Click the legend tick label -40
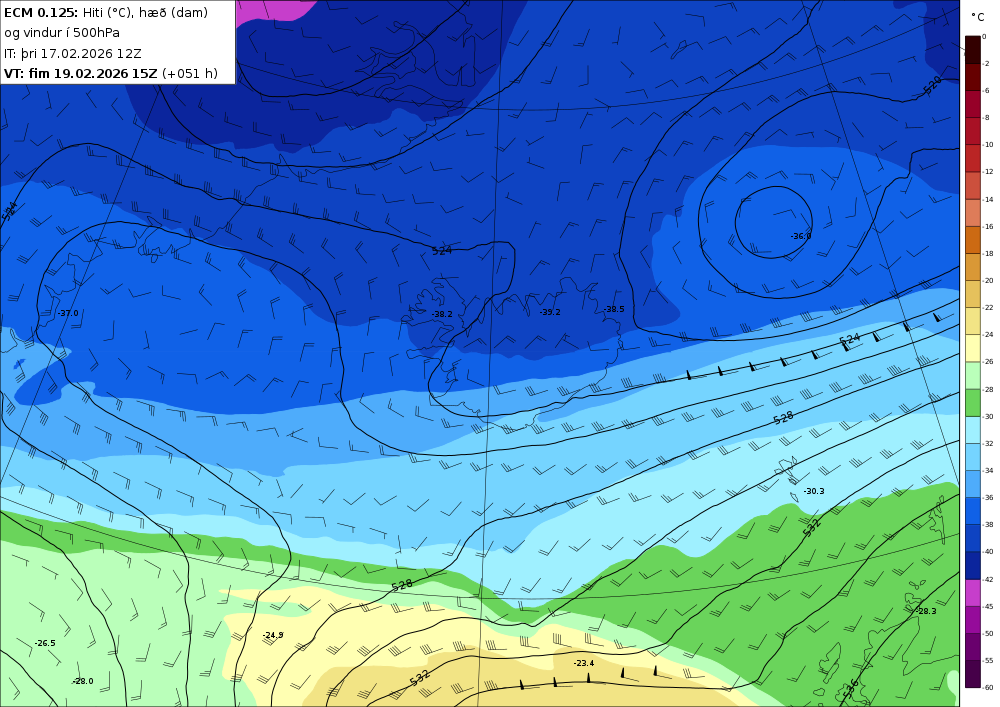1000x707 pixels. click(987, 552)
